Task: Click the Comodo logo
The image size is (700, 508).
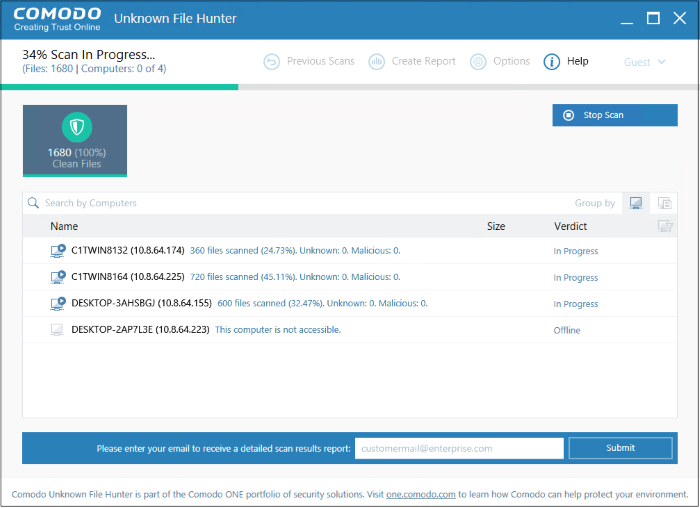Action: pos(57,20)
